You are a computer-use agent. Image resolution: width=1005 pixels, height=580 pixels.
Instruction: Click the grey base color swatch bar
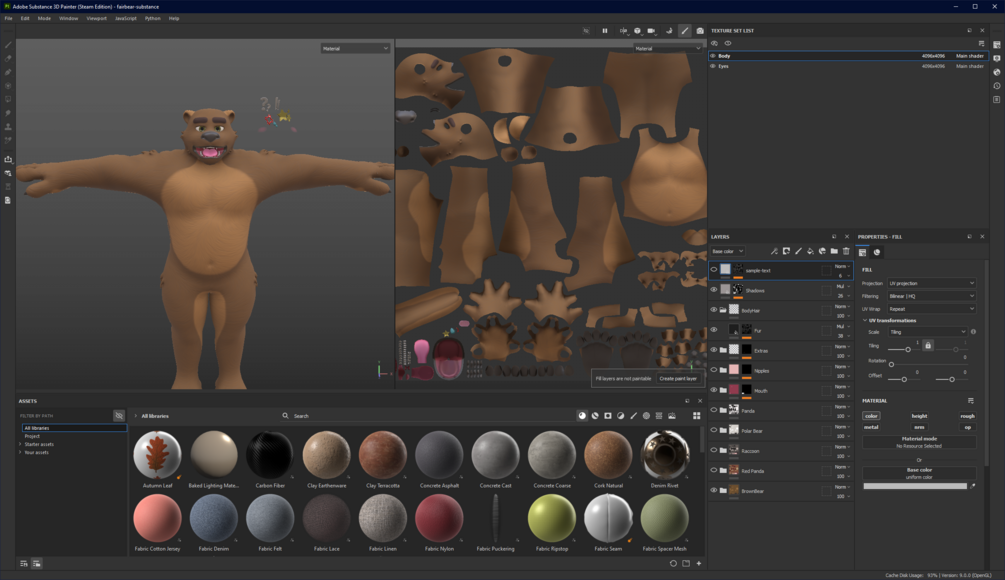[915, 486]
